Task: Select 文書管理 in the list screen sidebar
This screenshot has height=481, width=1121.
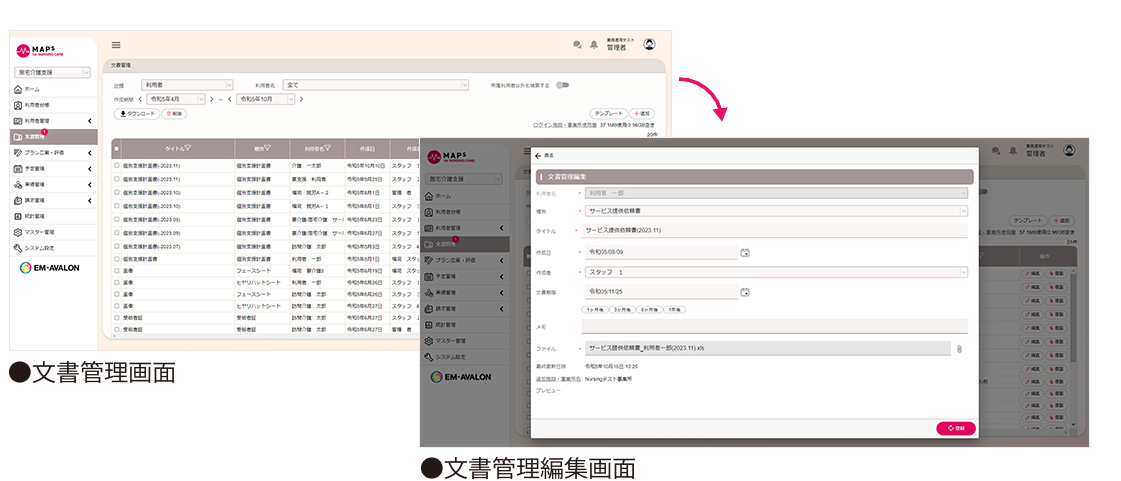Action: pyautogui.click(x=54, y=137)
